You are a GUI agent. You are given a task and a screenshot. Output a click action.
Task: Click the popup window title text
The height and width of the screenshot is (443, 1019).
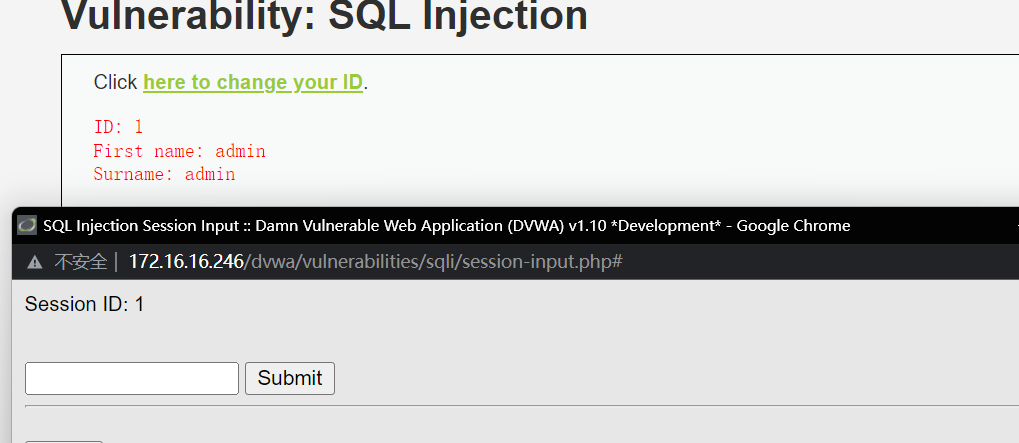click(446, 225)
